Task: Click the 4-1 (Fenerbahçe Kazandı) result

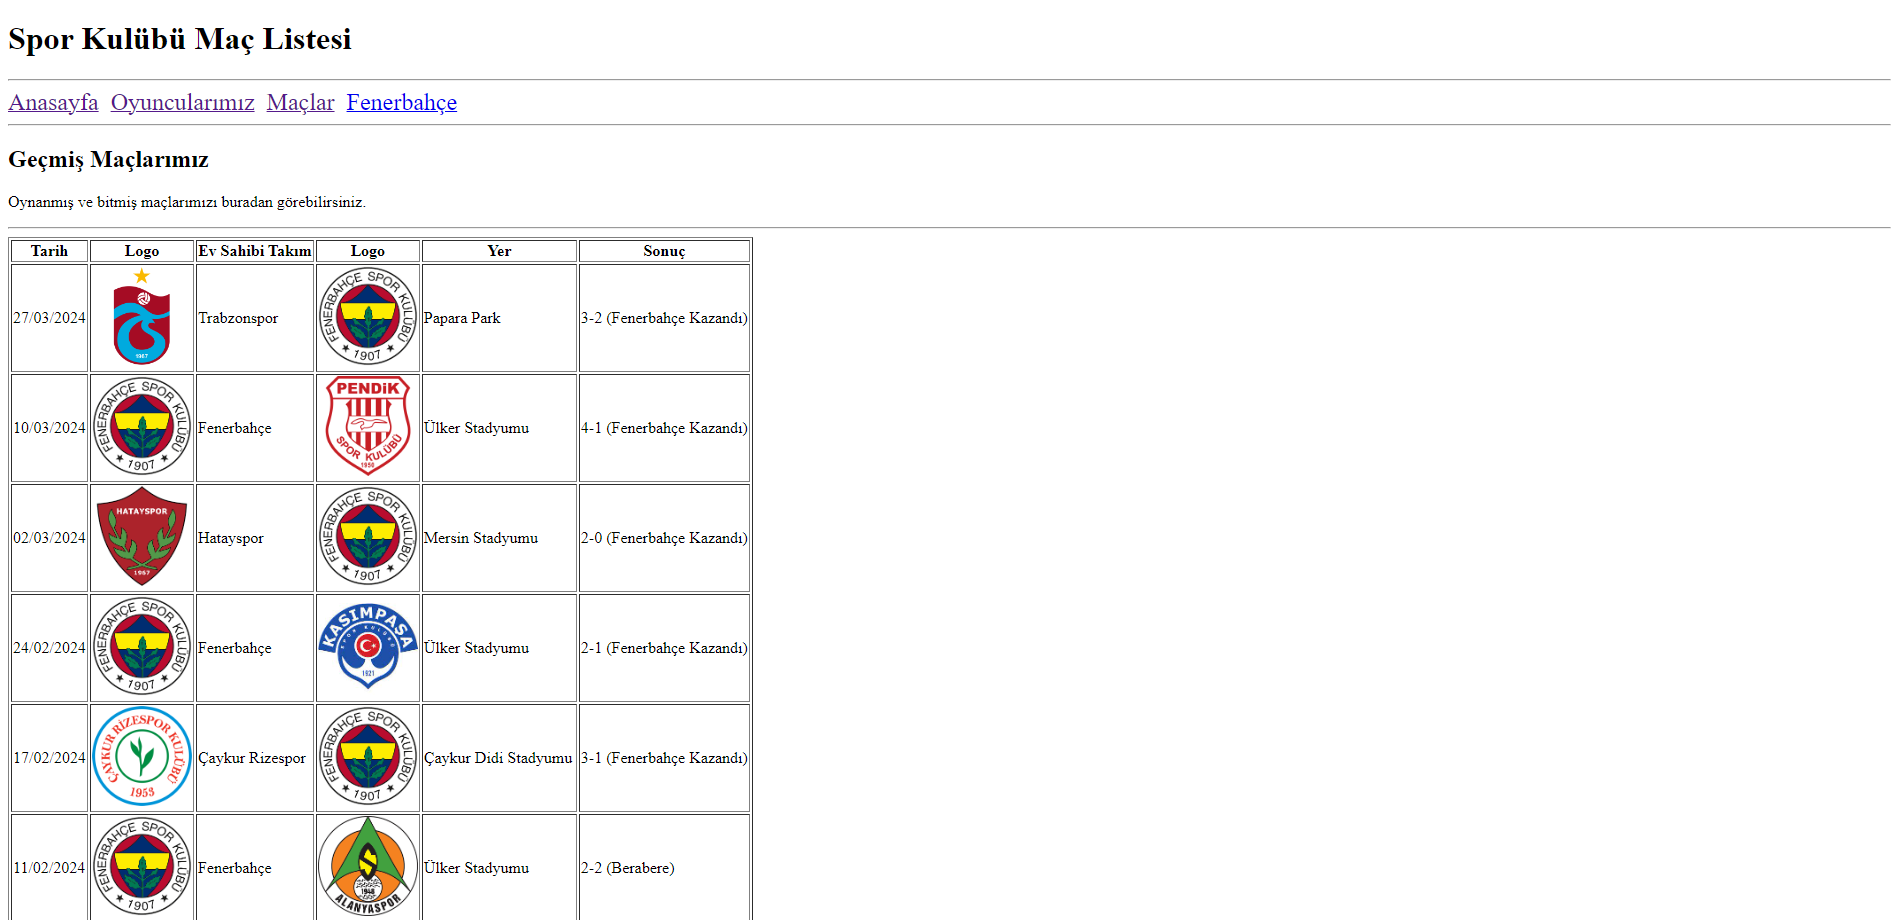Action: click(664, 428)
